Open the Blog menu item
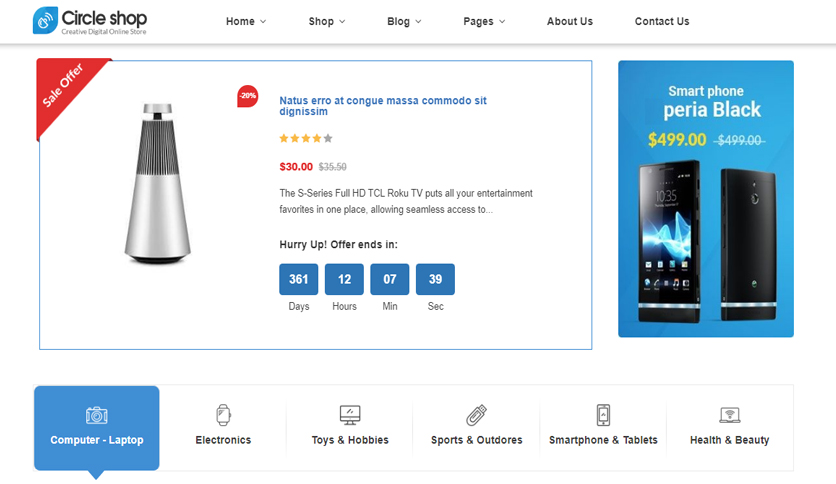 (398, 21)
